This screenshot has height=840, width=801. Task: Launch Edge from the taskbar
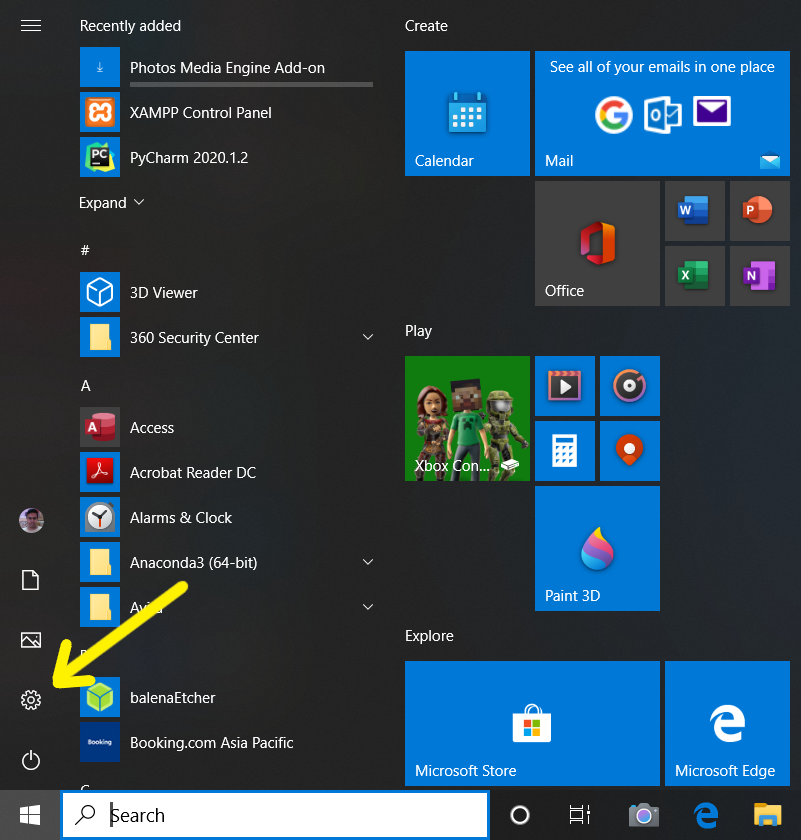tap(706, 815)
